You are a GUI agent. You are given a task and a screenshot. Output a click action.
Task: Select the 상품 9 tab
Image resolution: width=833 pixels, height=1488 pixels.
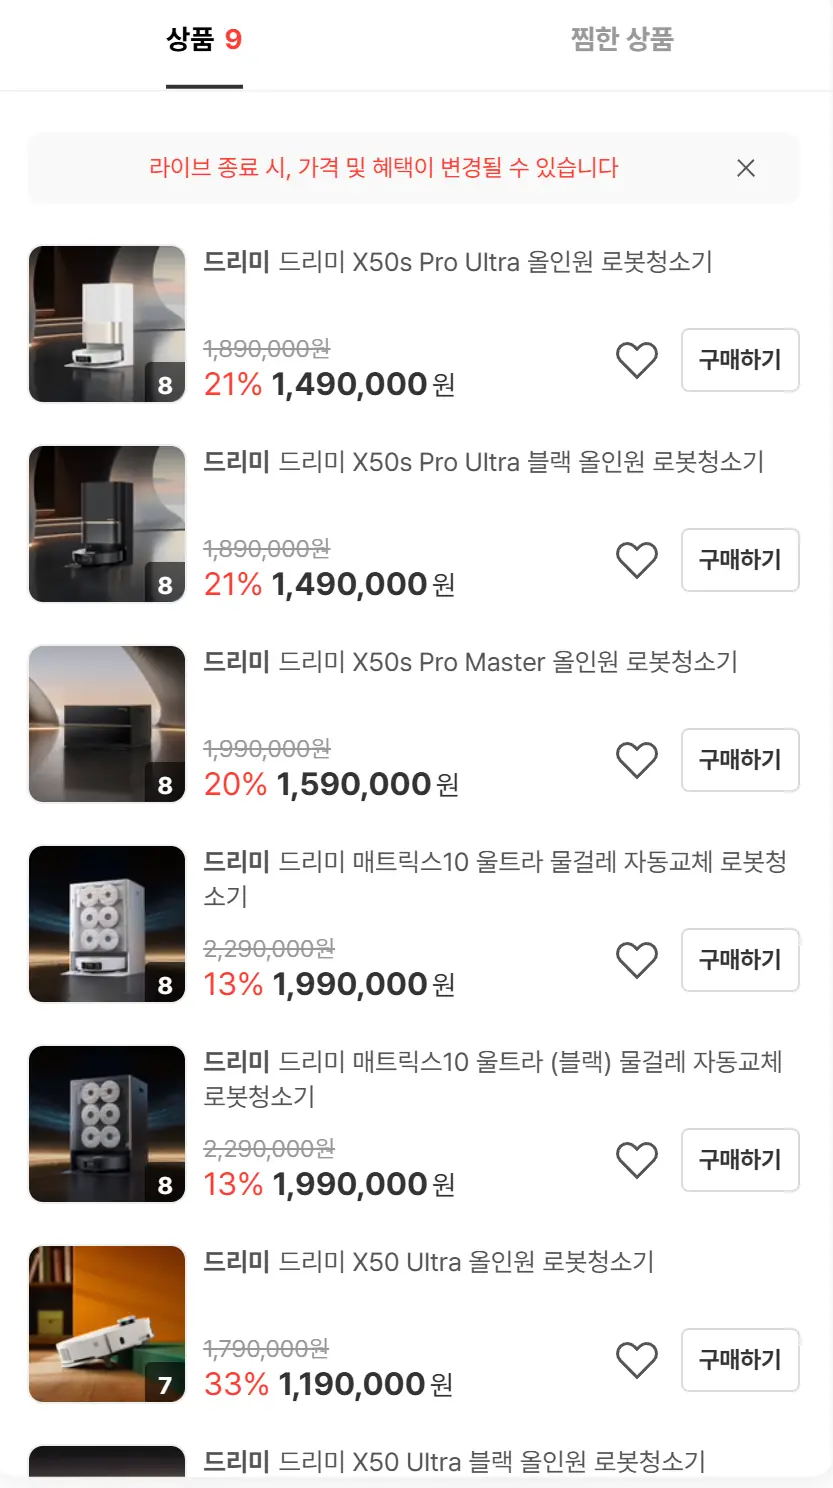[204, 40]
